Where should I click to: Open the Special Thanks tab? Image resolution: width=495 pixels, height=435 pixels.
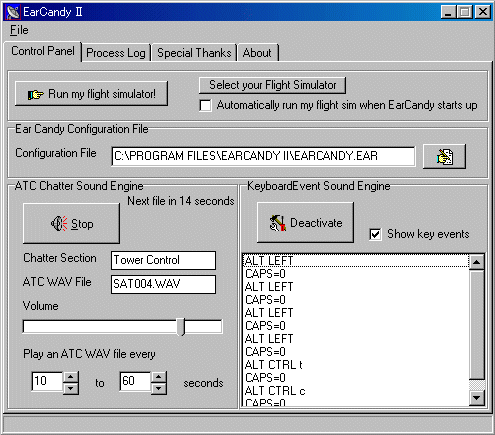coord(194,53)
